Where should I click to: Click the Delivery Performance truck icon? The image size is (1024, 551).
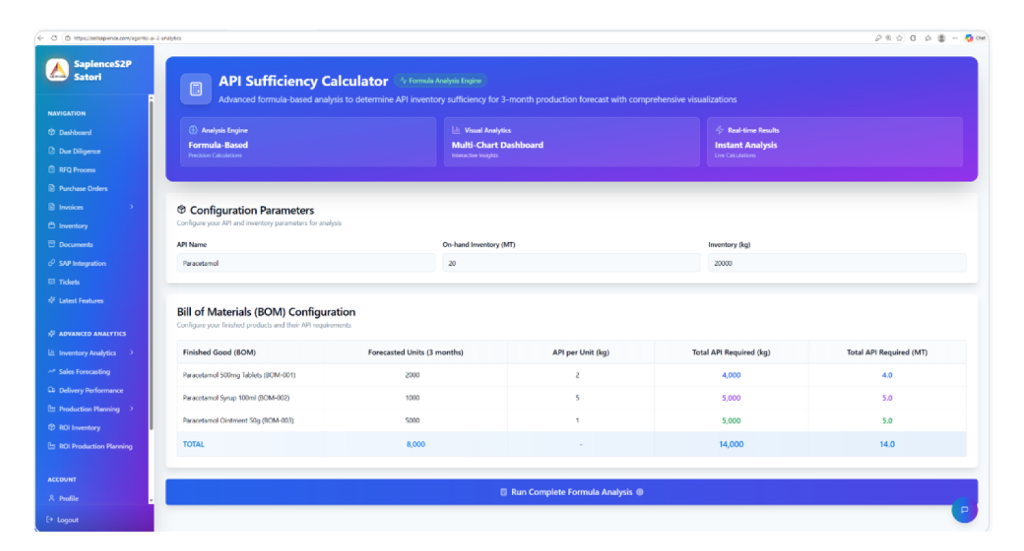52,390
